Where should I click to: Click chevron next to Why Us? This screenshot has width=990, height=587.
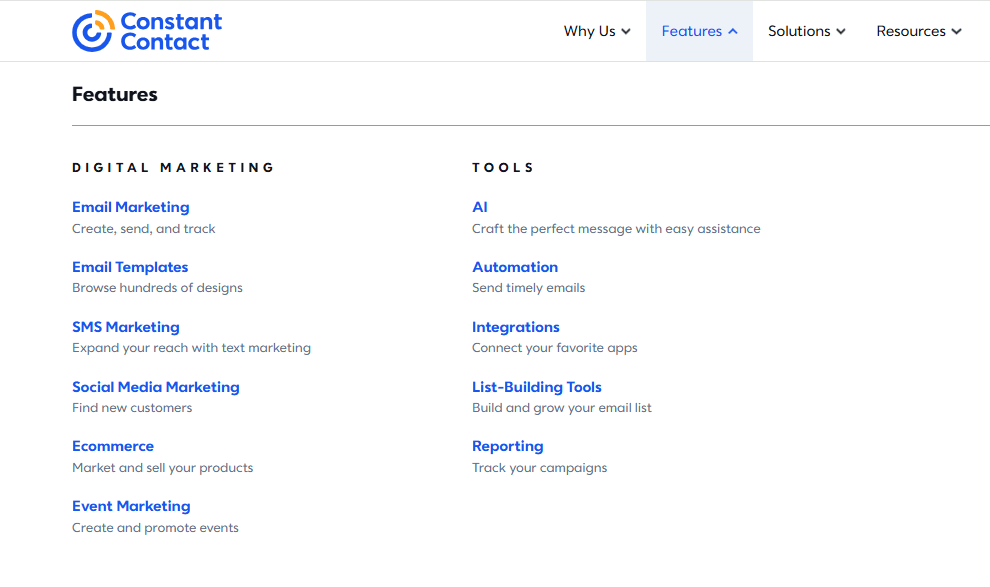(x=626, y=32)
